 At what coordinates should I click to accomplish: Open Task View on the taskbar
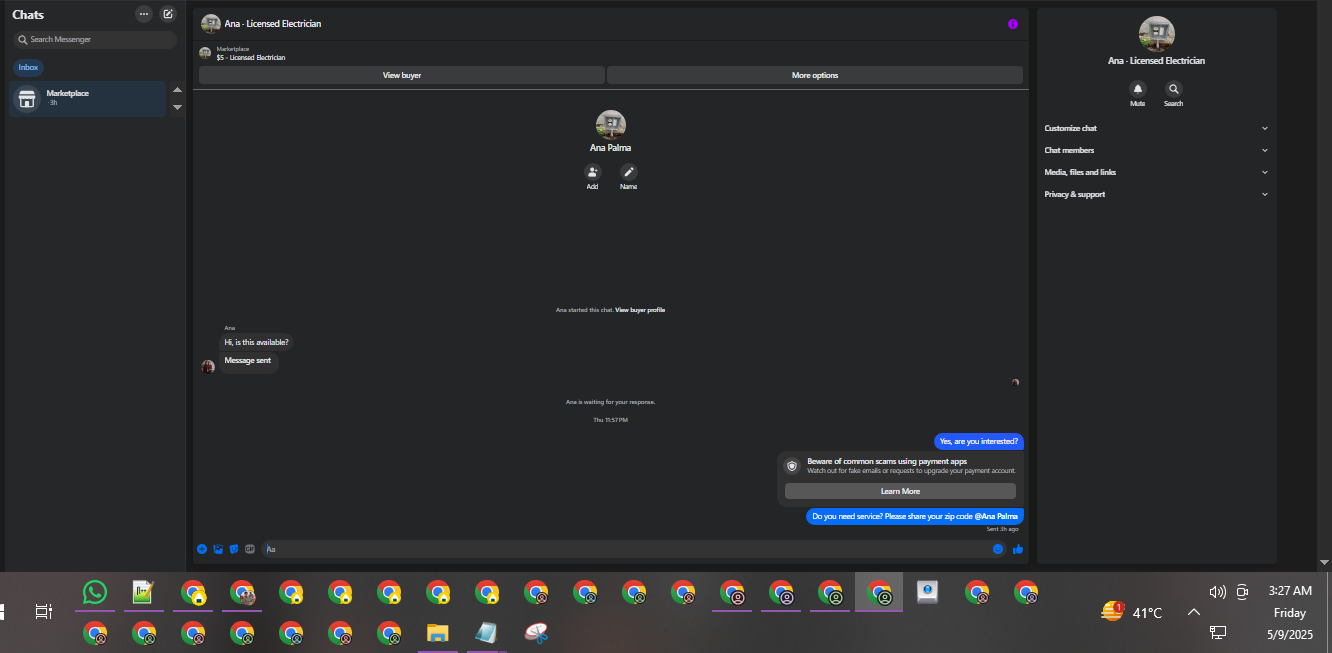click(43, 611)
